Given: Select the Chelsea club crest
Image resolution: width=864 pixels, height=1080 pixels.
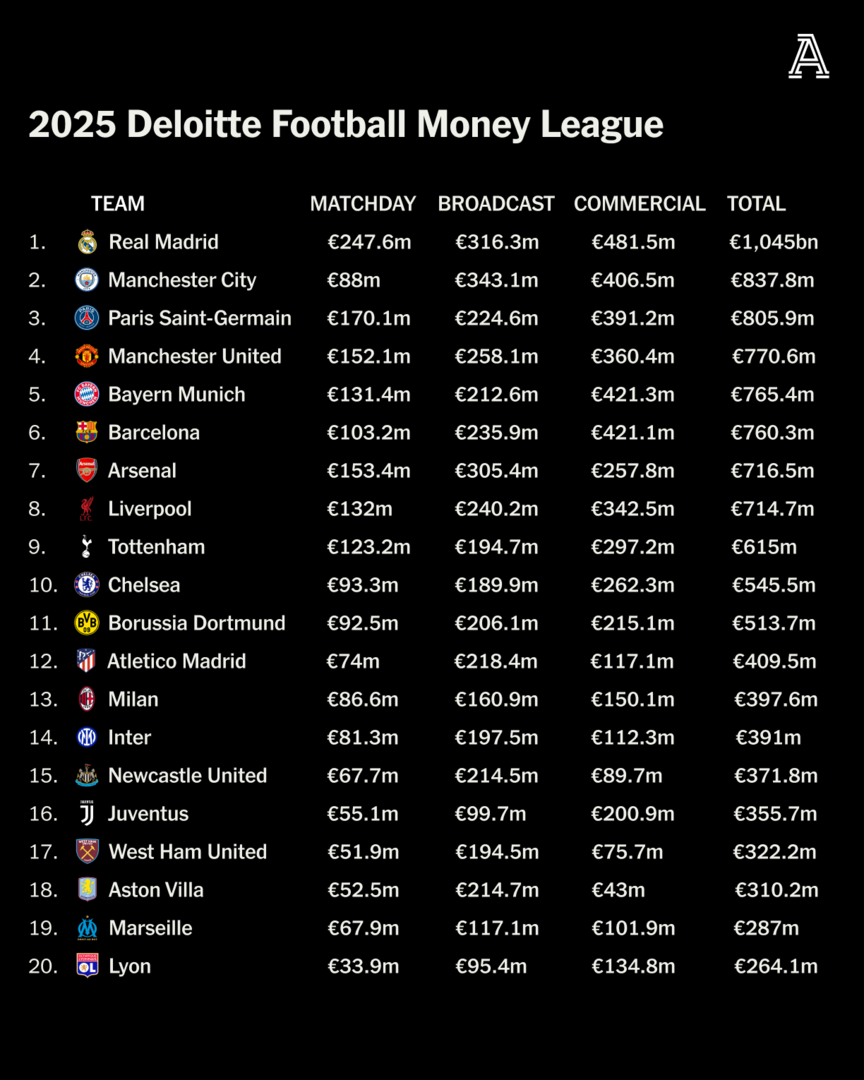Looking at the screenshot, I should coord(87,585).
